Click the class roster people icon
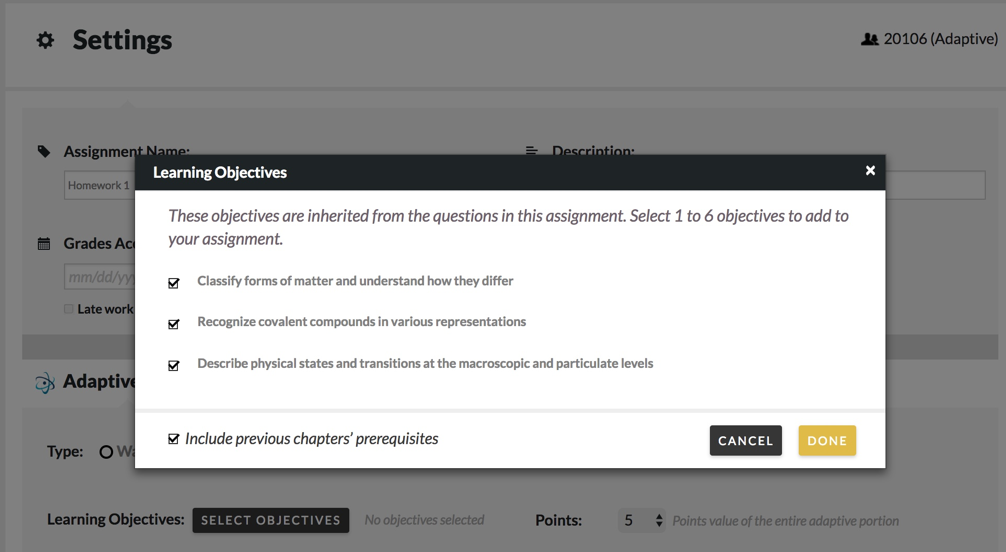 coord(869,40)
